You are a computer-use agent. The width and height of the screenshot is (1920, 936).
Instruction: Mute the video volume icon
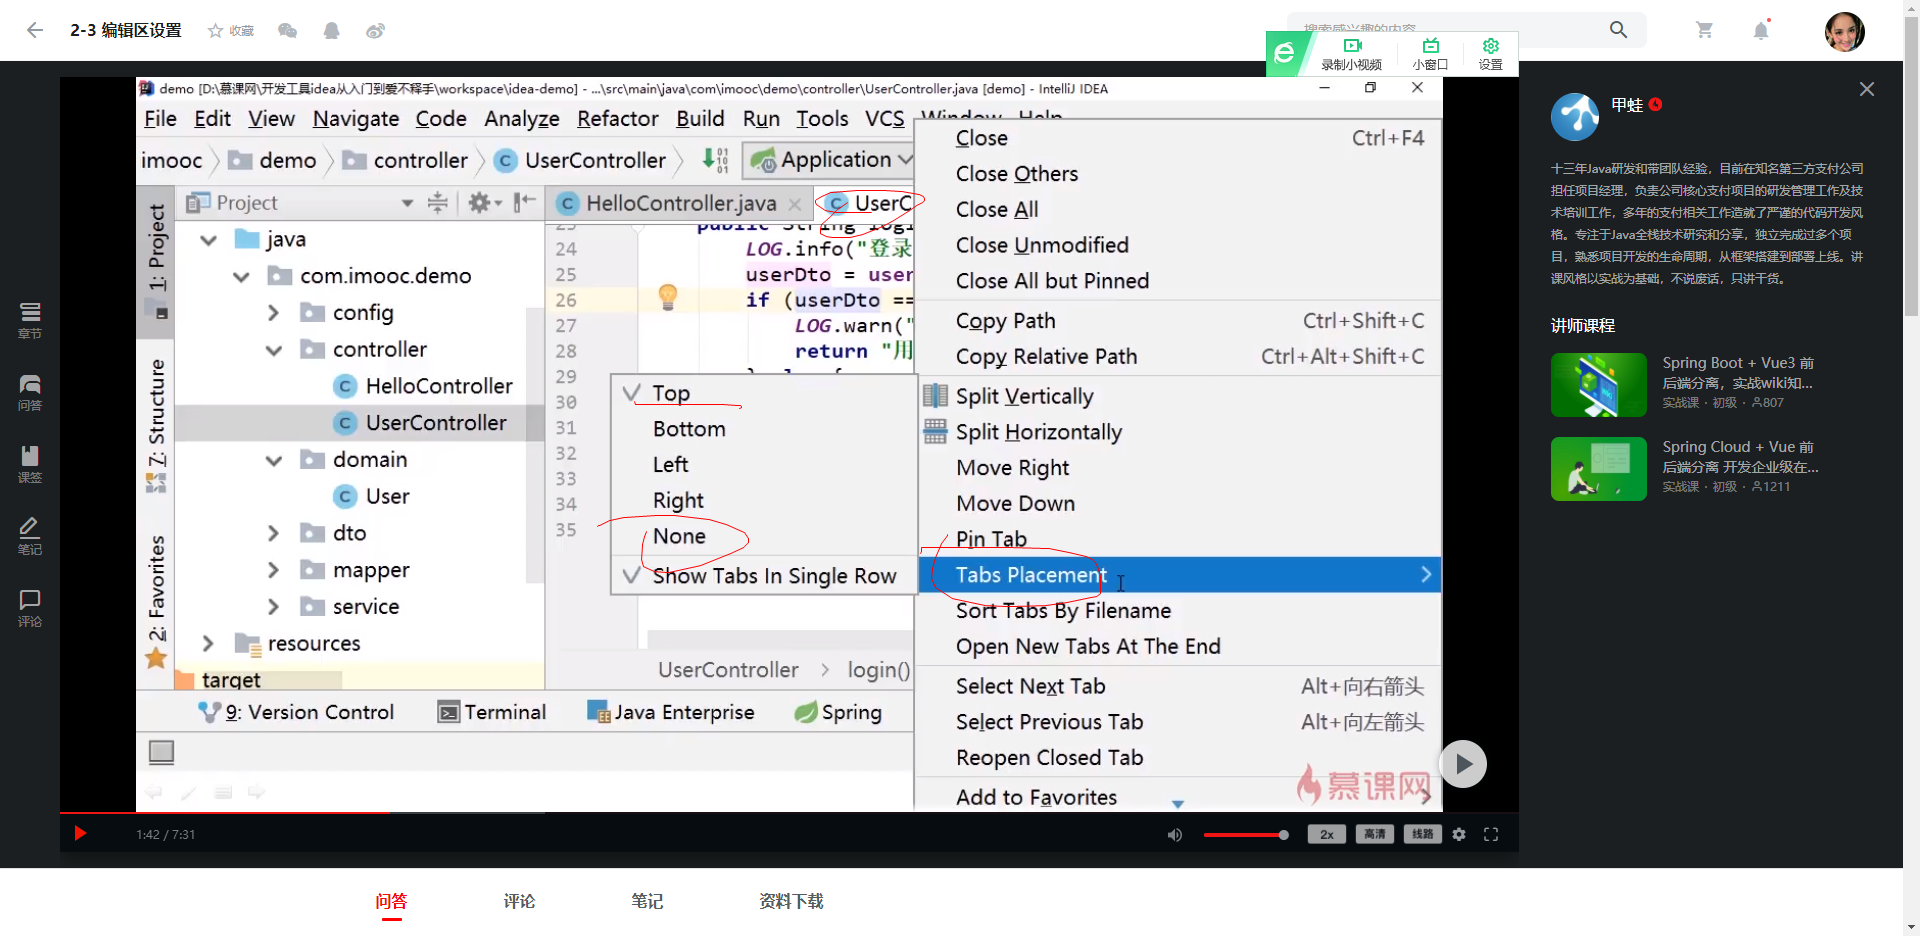pyautogui.click(x=1175, y=834)
